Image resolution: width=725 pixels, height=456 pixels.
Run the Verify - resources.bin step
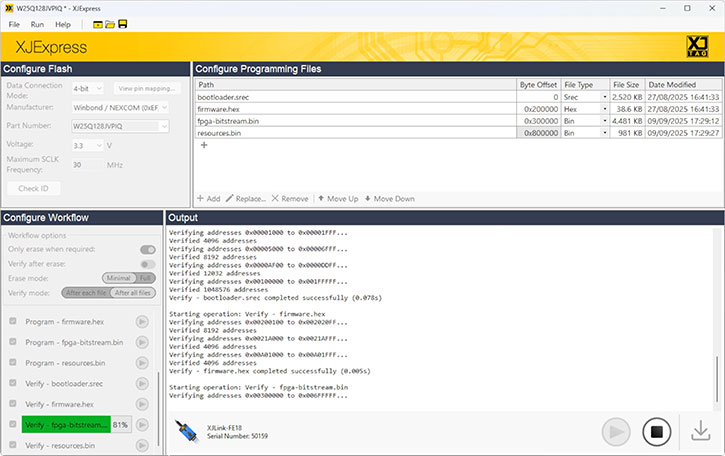(x=142, y=445)
